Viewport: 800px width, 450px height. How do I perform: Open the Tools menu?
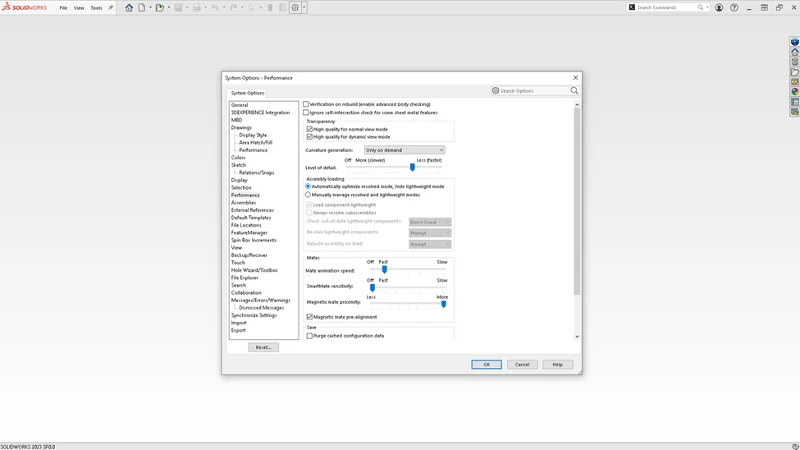[x=96, y=8]
